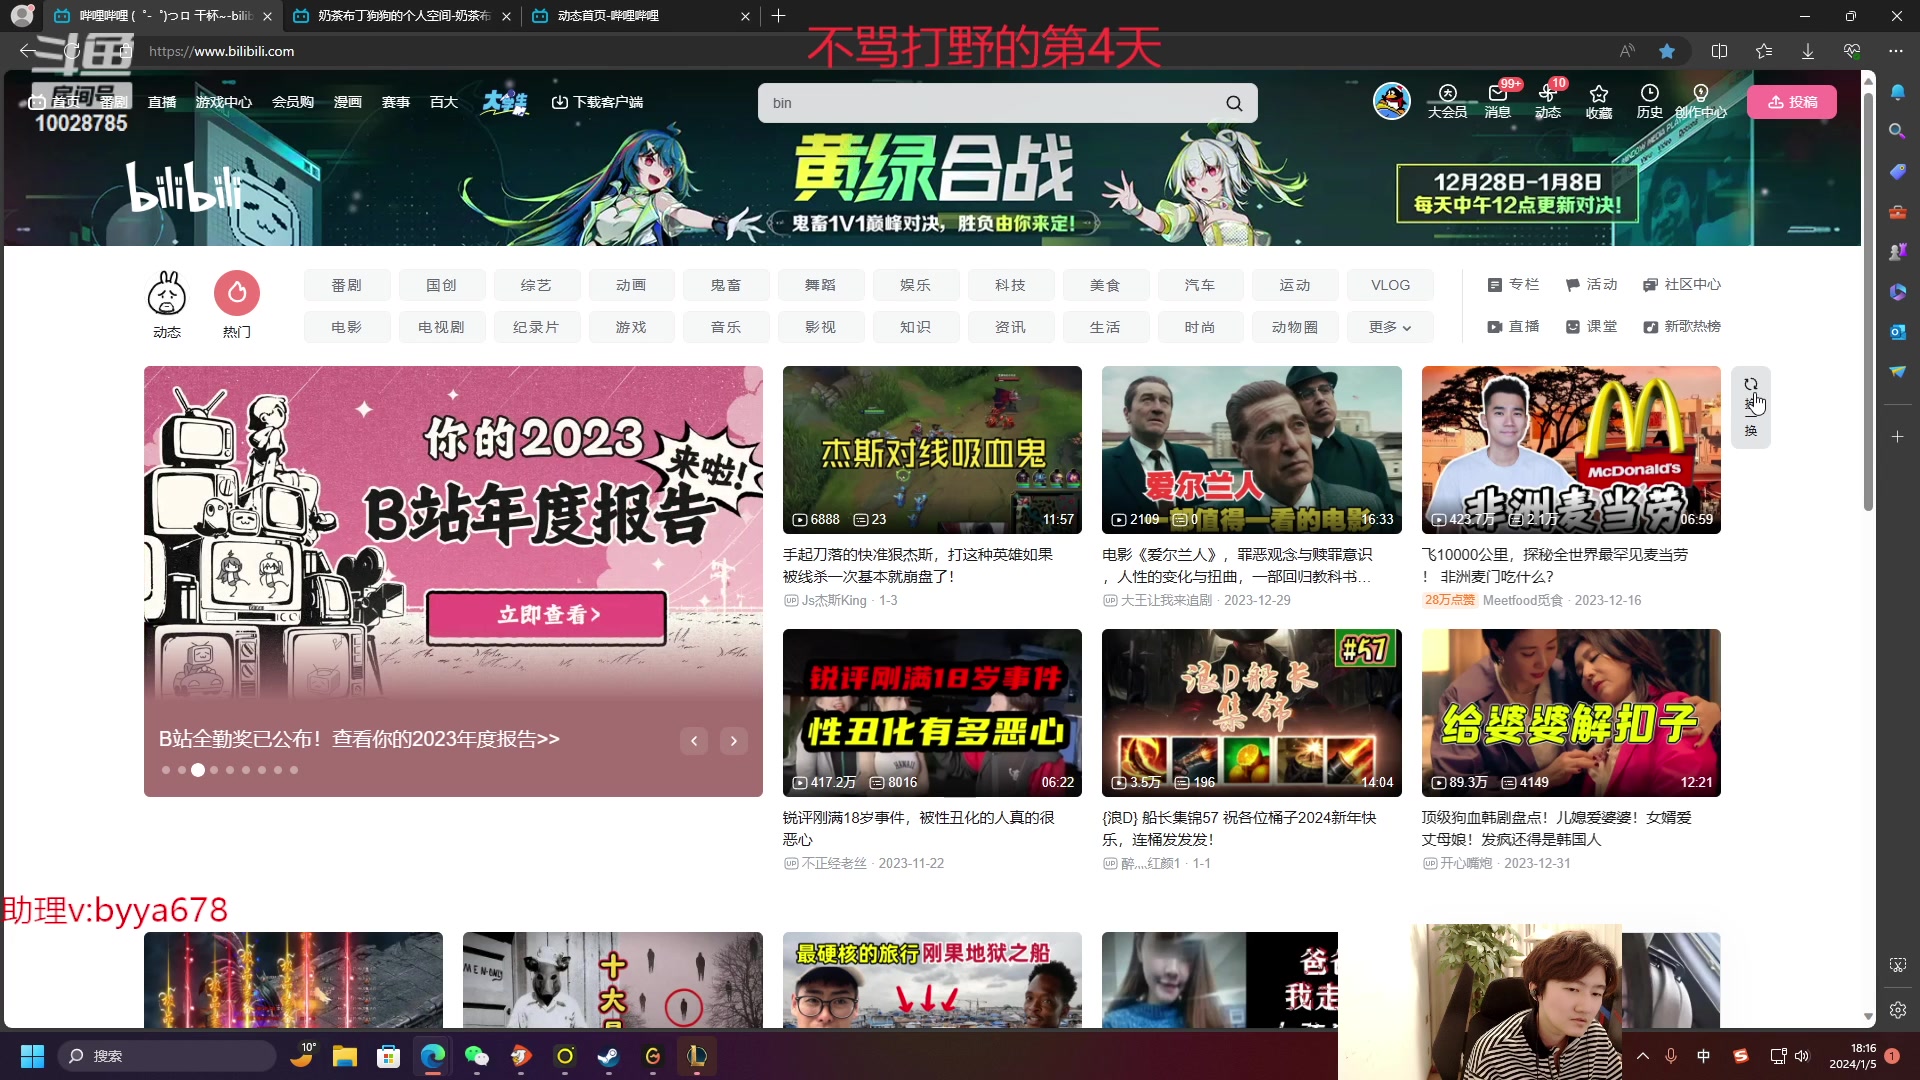Open the 收藏 favorites star icon
1920x1080 pixels.
(x=1599, y=101)
